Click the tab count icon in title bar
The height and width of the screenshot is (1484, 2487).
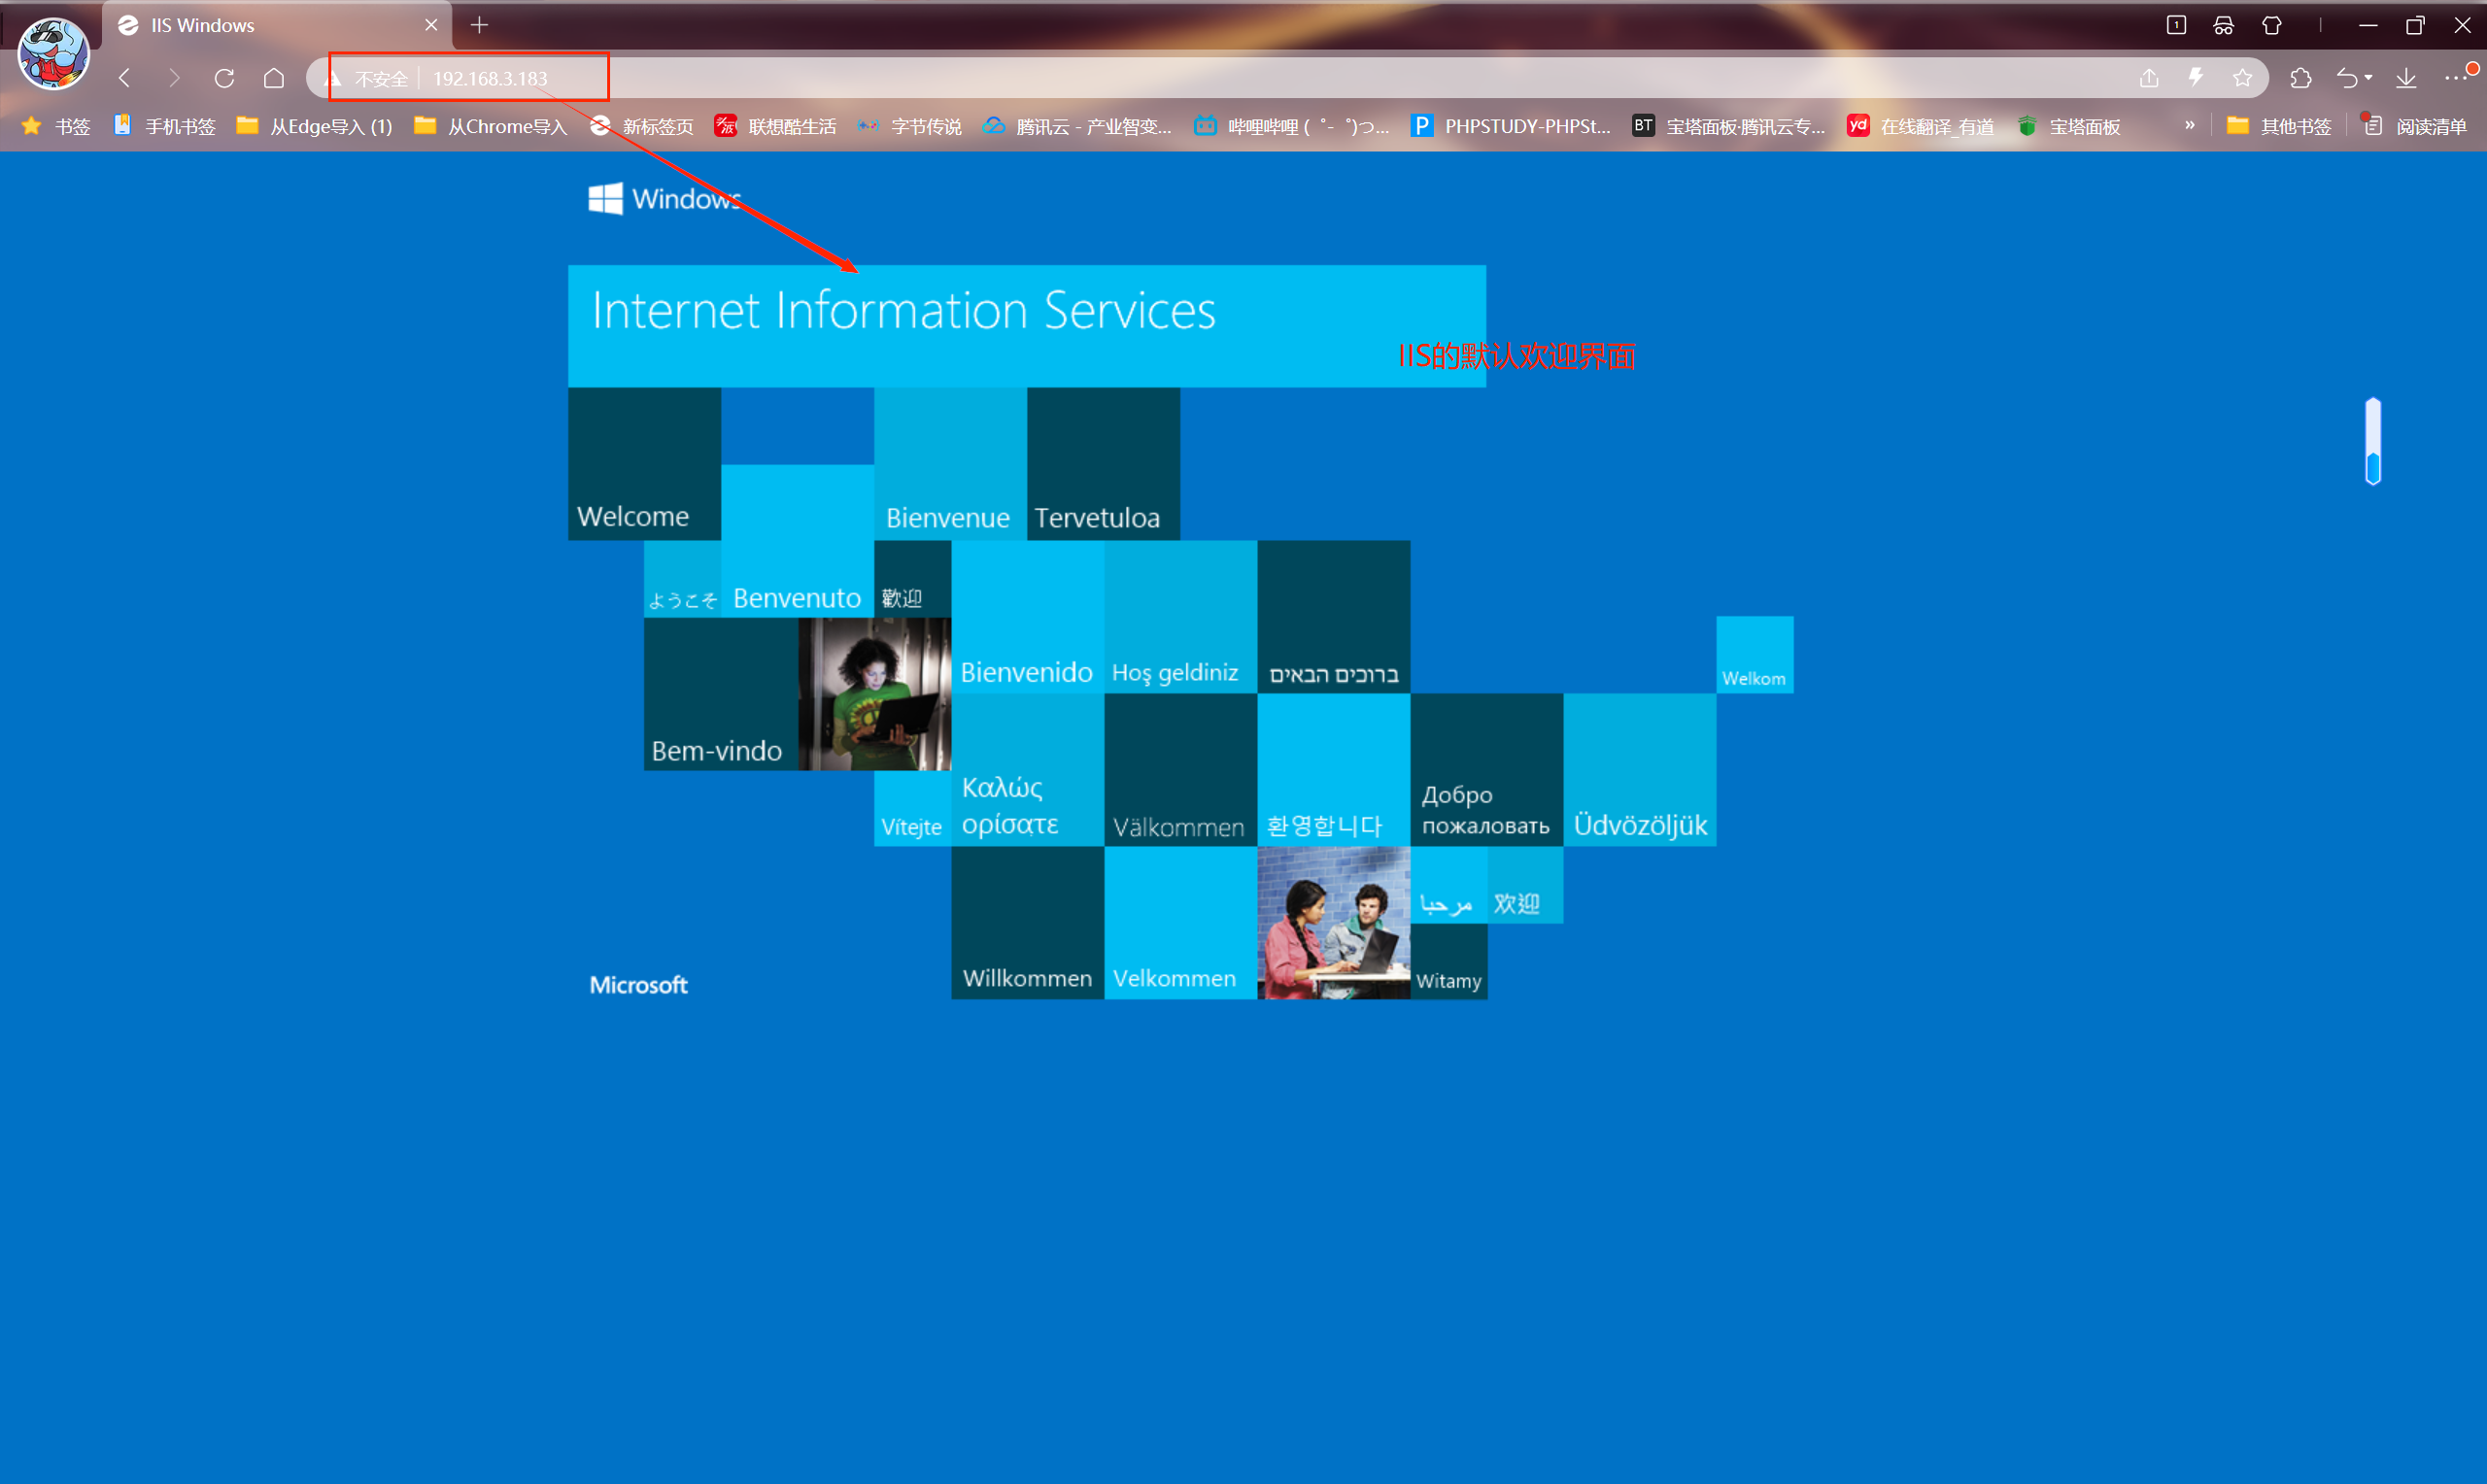[2176, 25]
